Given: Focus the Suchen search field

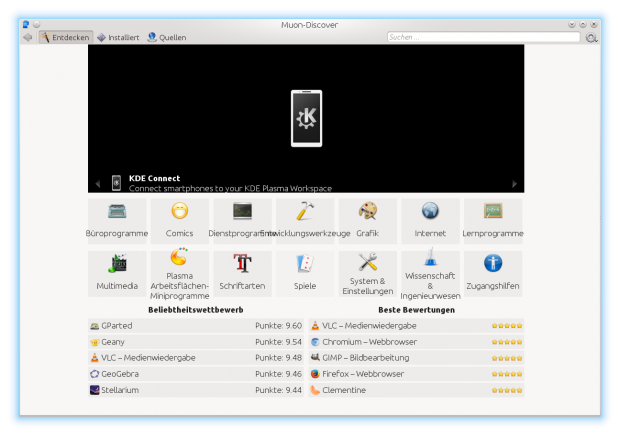Looking at the screenshot, I should [x=484, y=37].
